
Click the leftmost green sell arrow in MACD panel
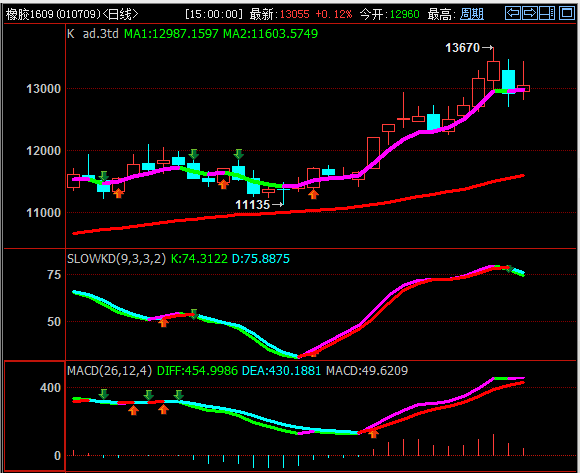(104, 394)
